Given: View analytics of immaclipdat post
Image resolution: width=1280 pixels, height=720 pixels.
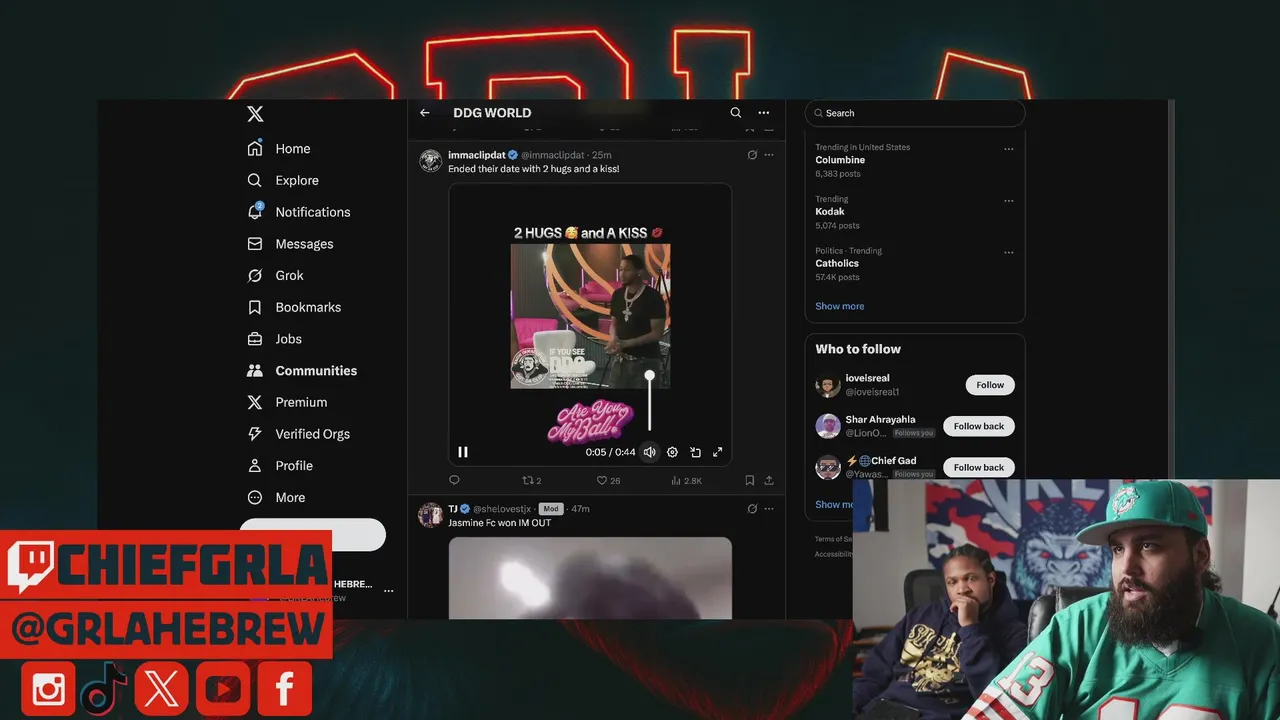Looking at the screenshot, I should (686, 481).
